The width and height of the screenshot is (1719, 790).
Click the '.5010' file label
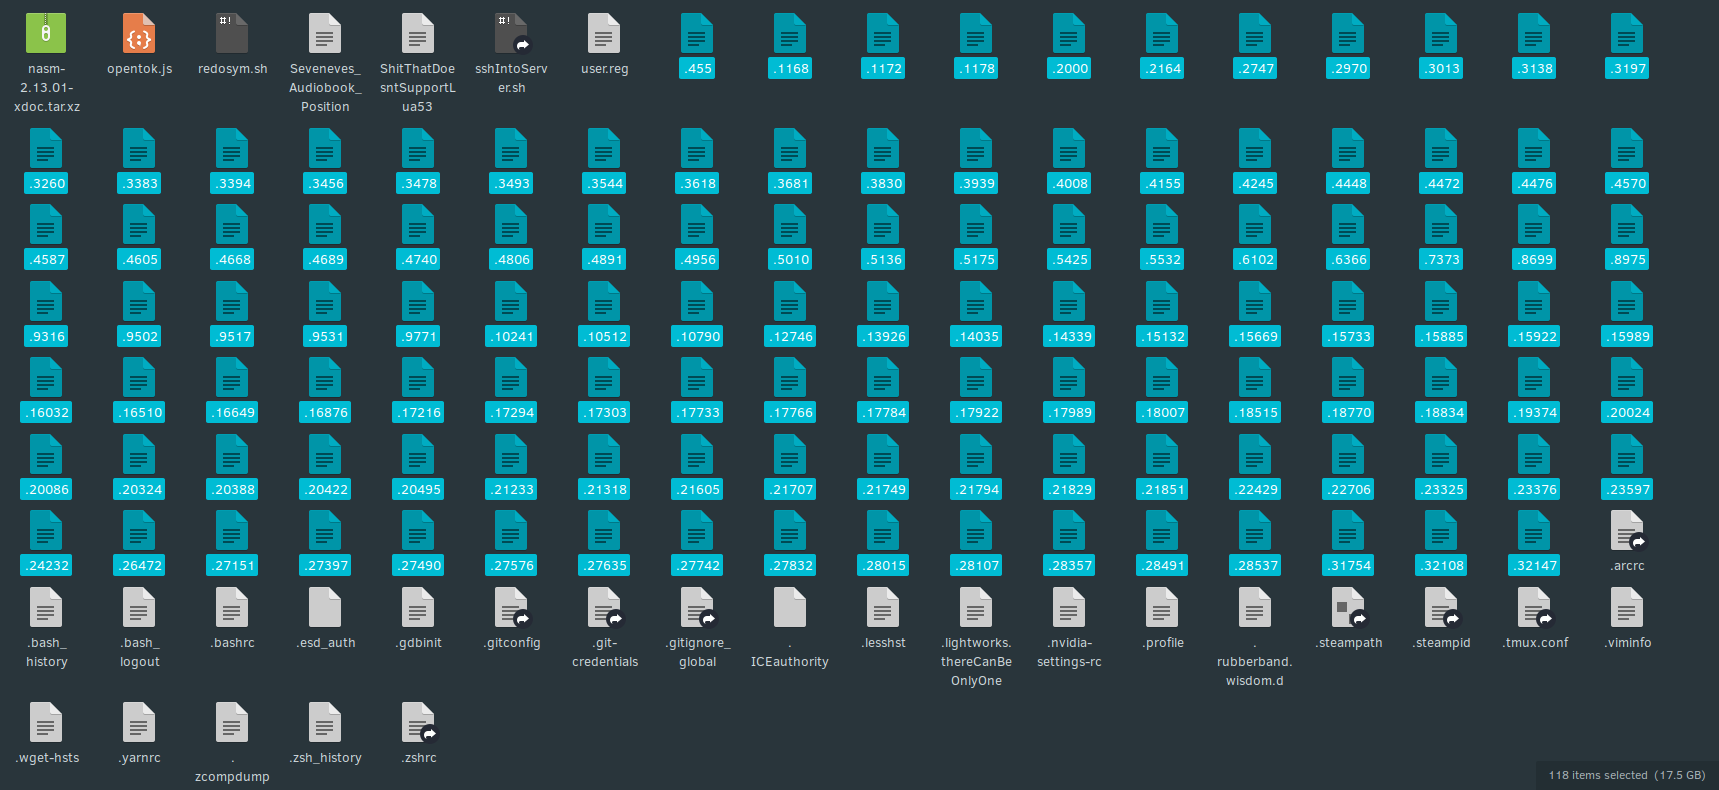click(x=790, y=260)
